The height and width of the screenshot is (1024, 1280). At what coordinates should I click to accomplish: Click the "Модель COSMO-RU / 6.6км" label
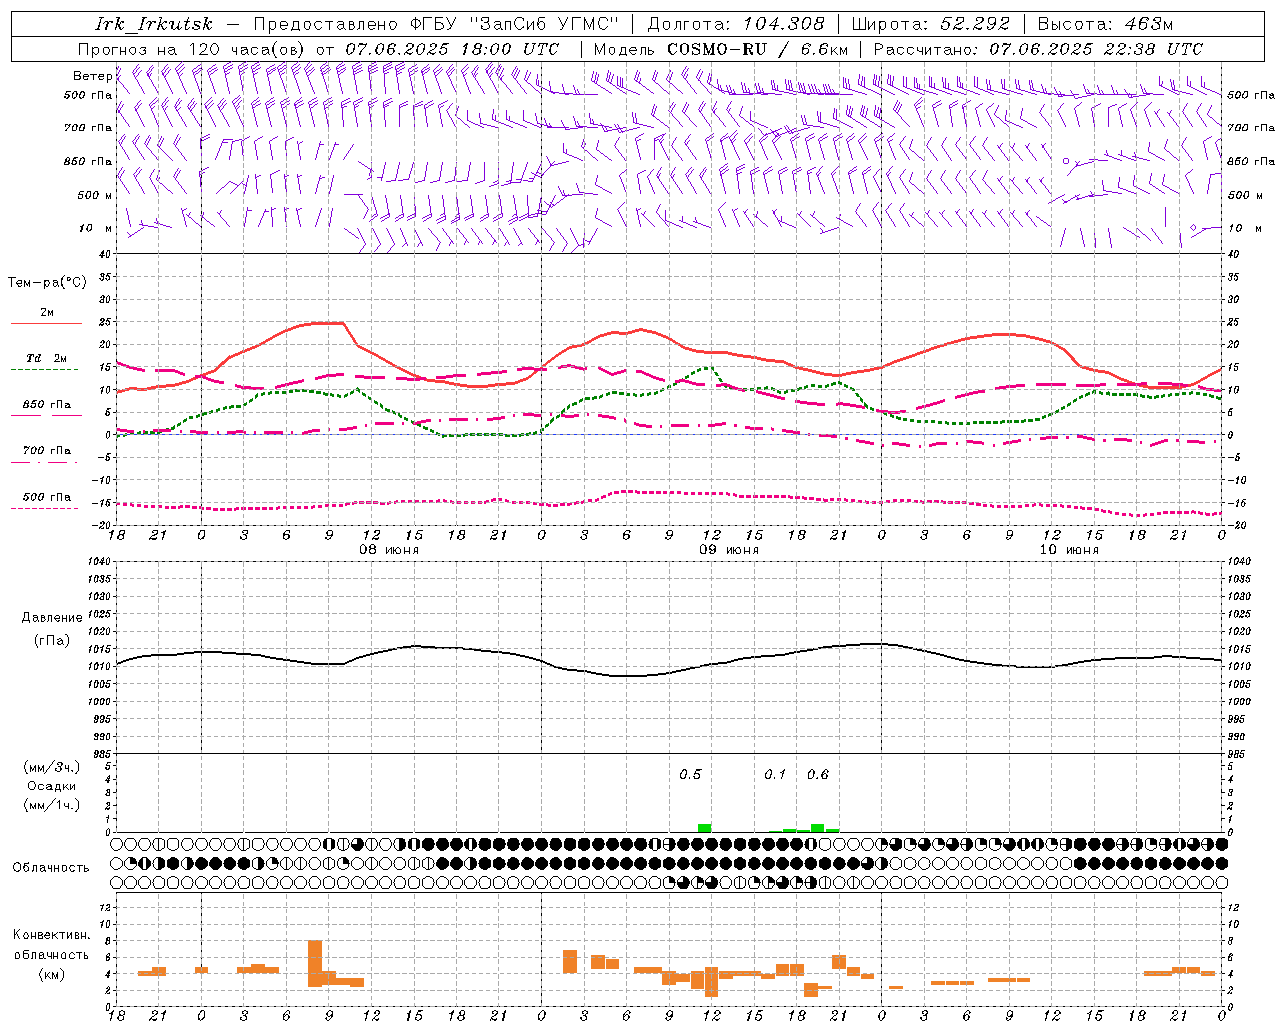(x=720, y=49)
